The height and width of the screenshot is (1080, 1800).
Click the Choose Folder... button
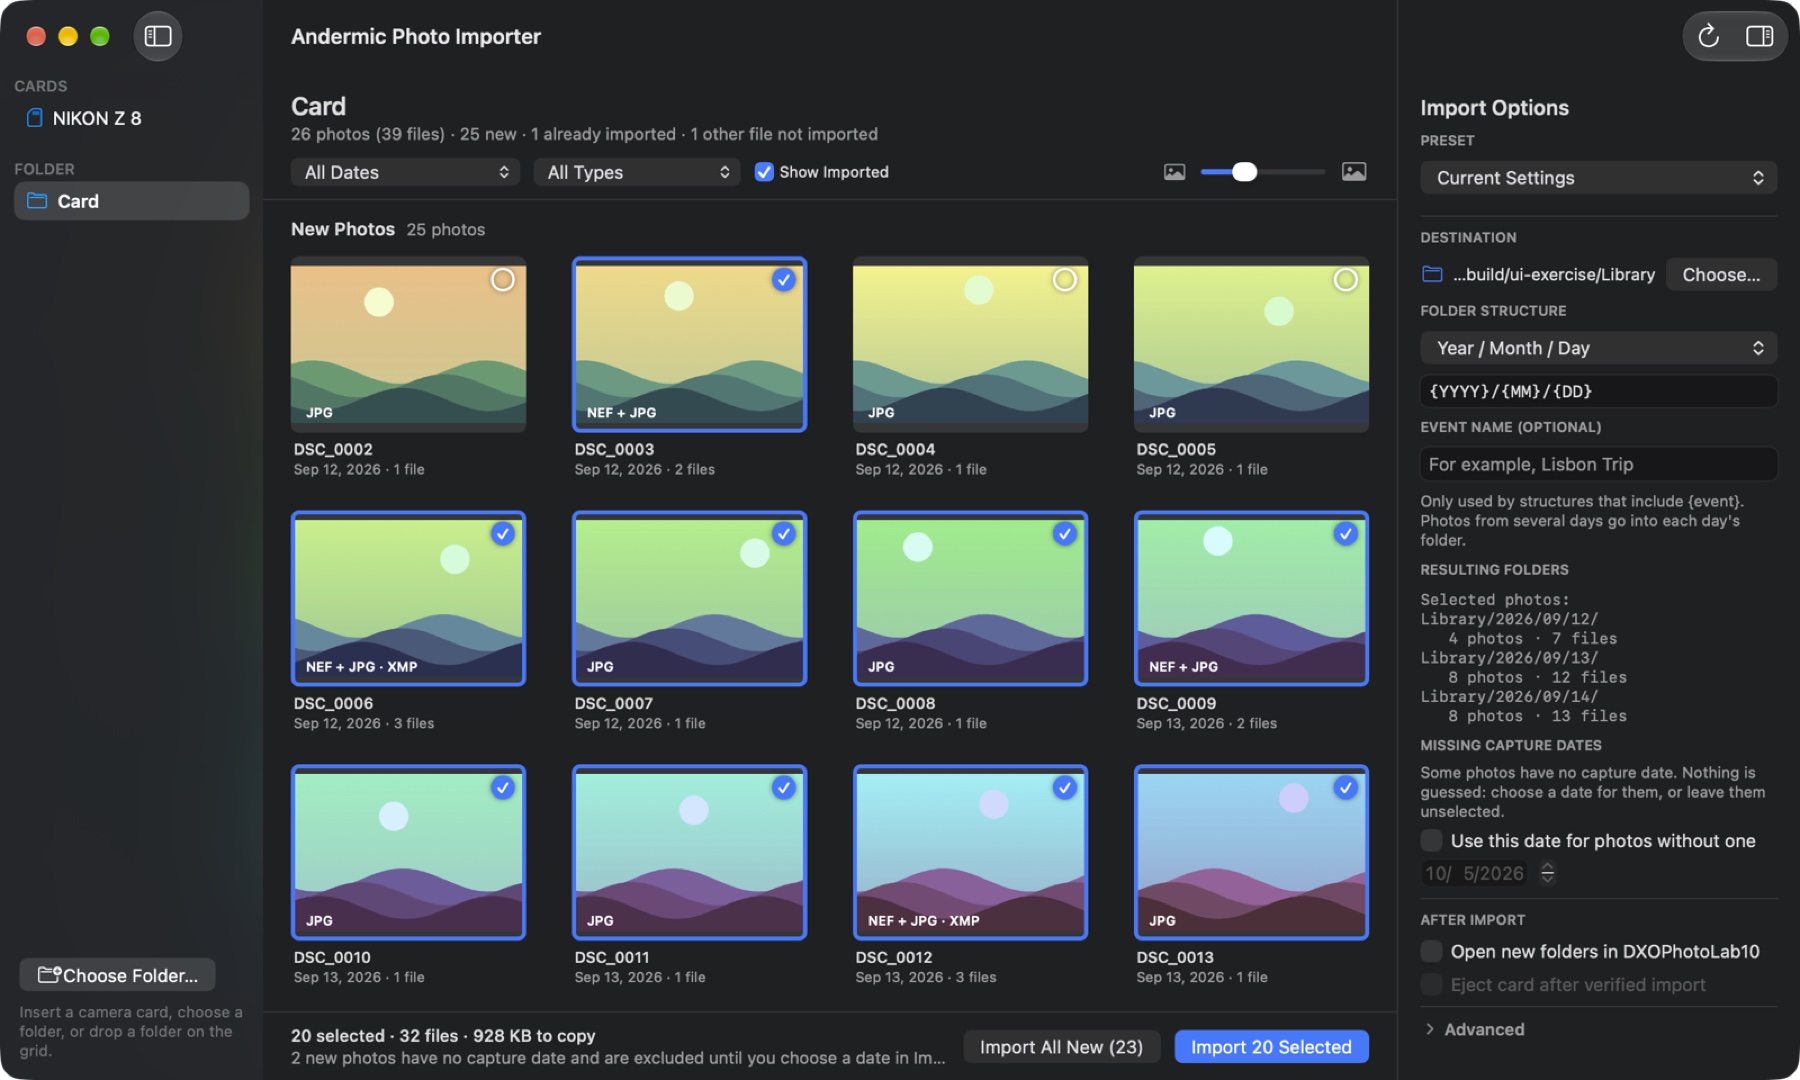tap(118, 975)
